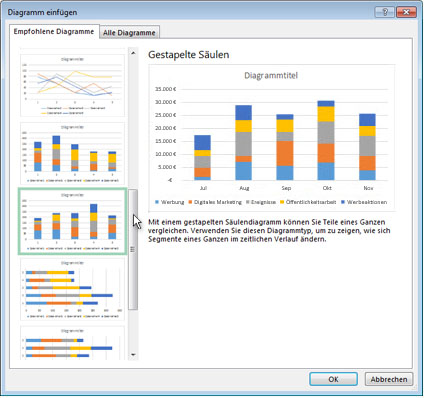Close the Diagramm einfügen dialog
The height and width of the screenshot is (398, 425).
click(x=406, y=12)
